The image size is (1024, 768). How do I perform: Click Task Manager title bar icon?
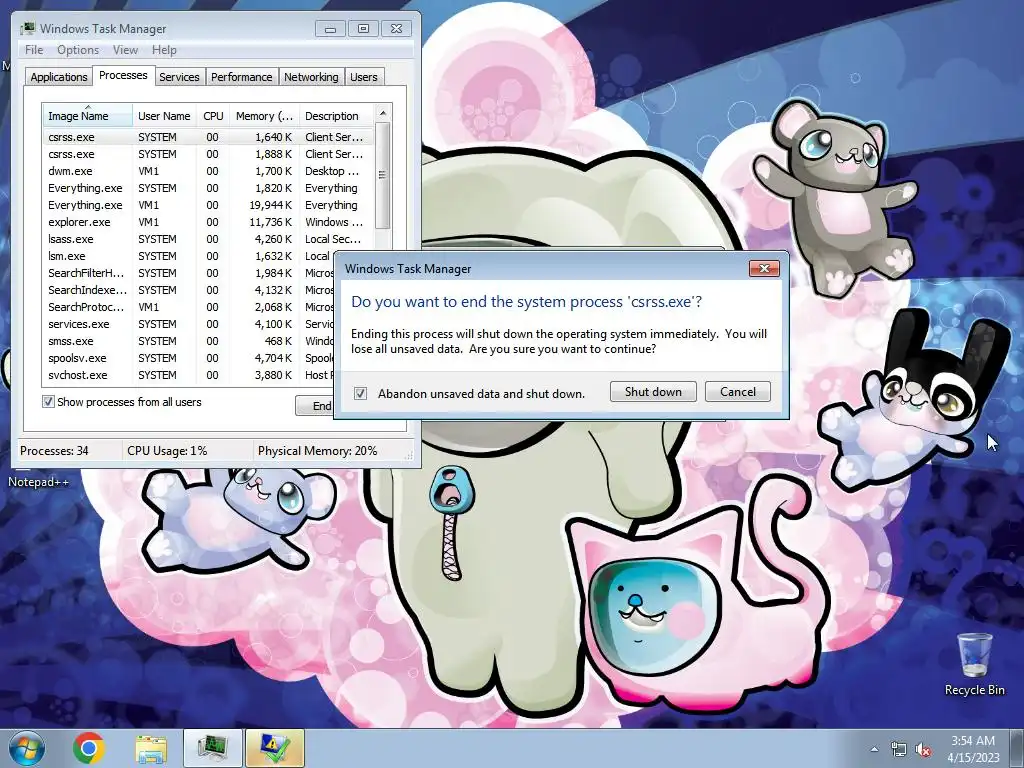click(x=27, y=29)
